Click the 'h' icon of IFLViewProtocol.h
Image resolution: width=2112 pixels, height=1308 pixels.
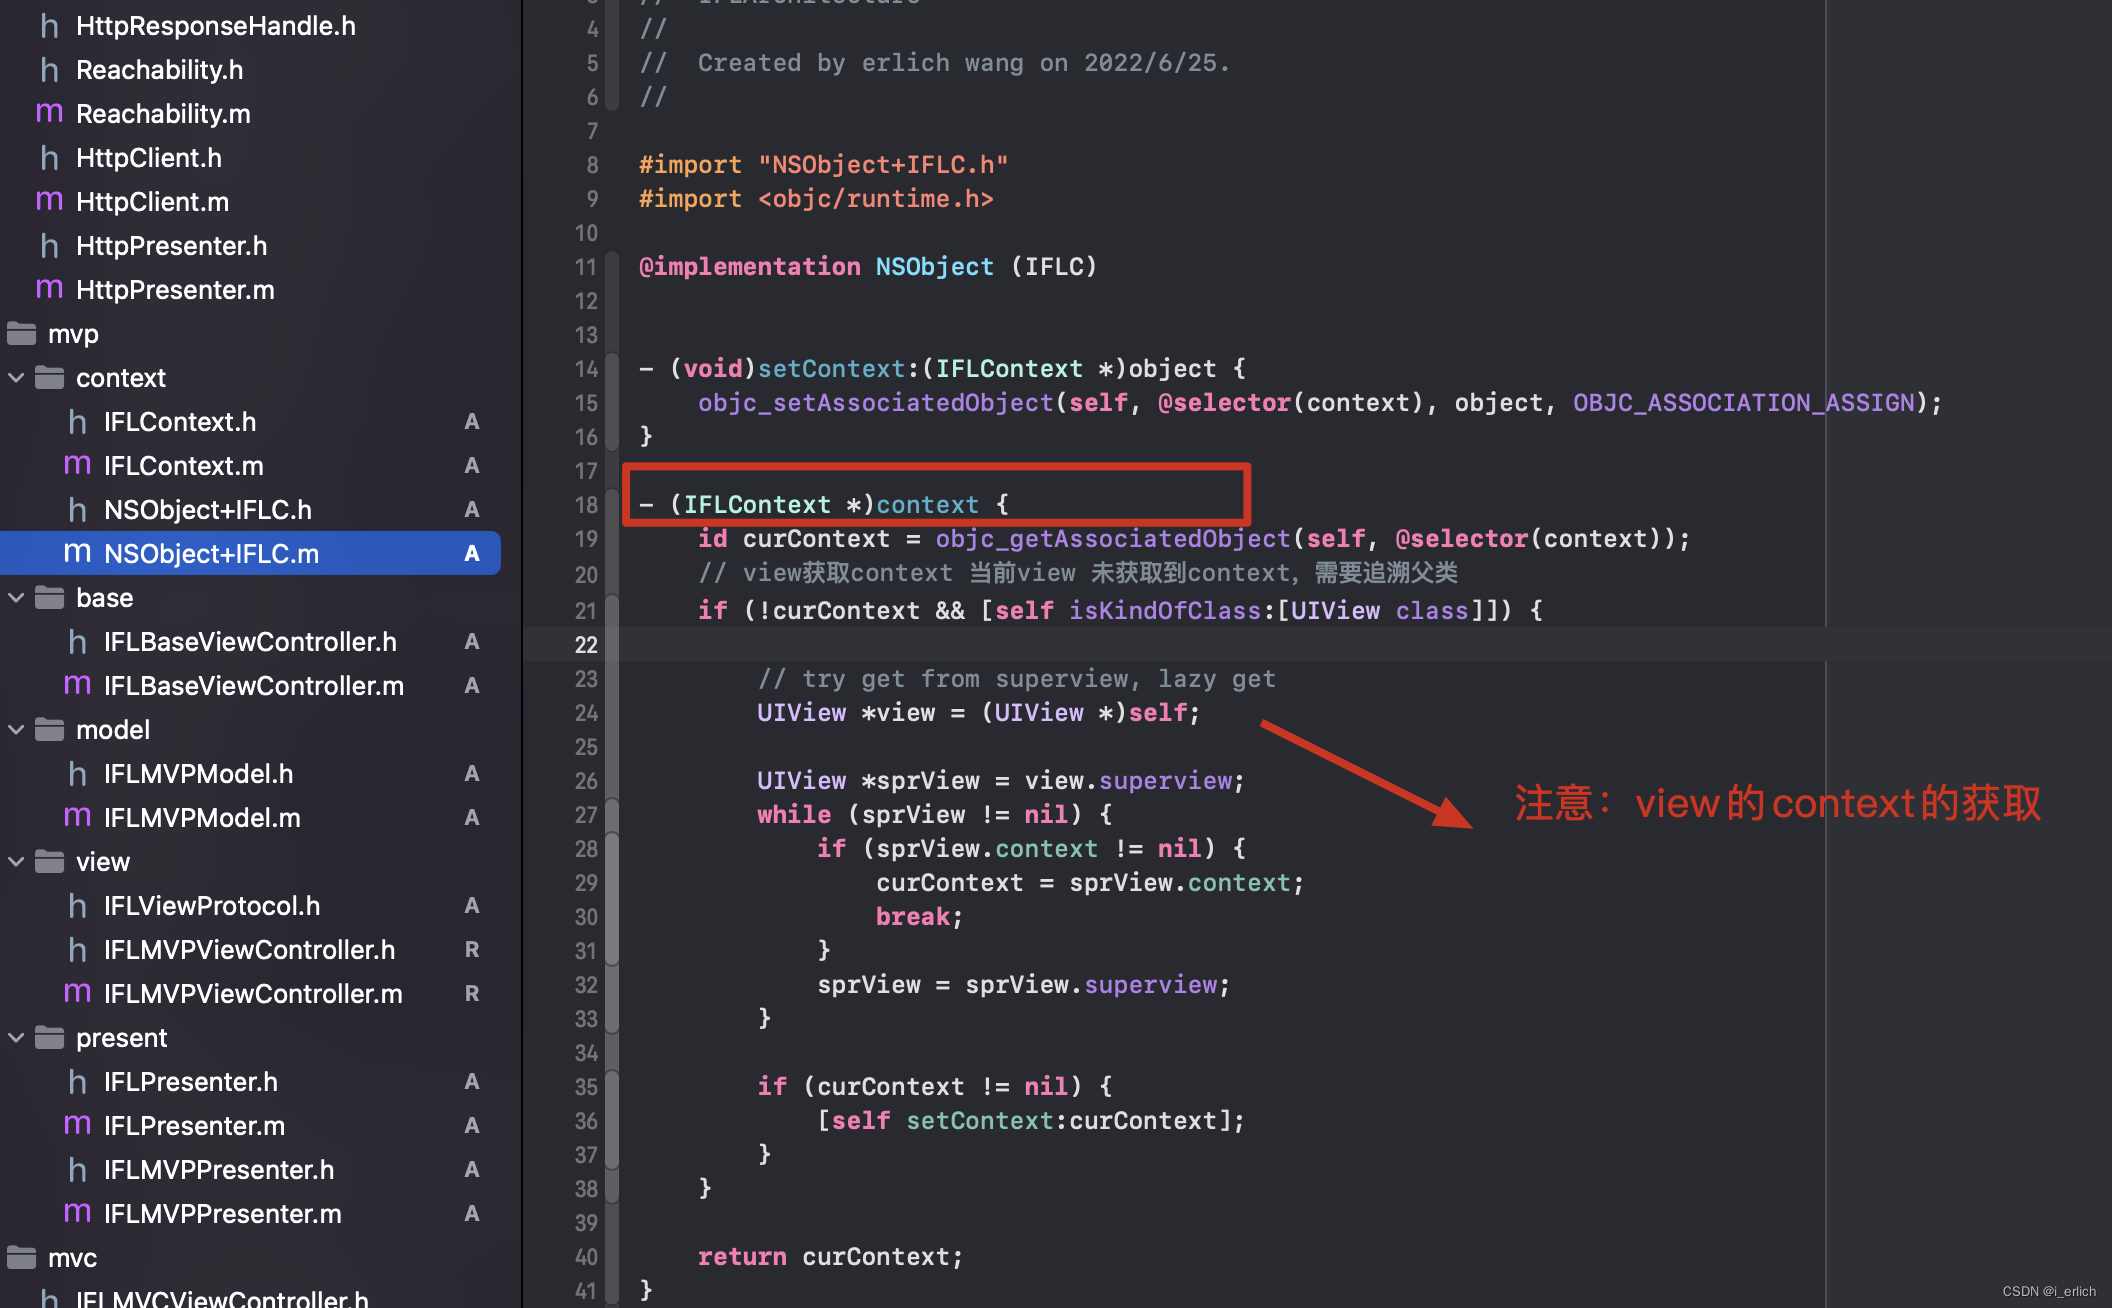tap(77, 905)
